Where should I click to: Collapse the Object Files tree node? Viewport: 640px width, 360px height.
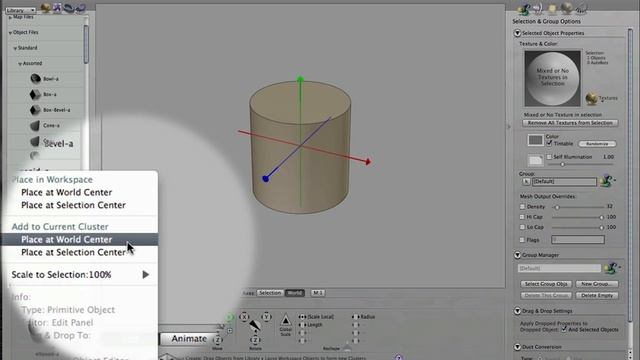click(10, 33)
